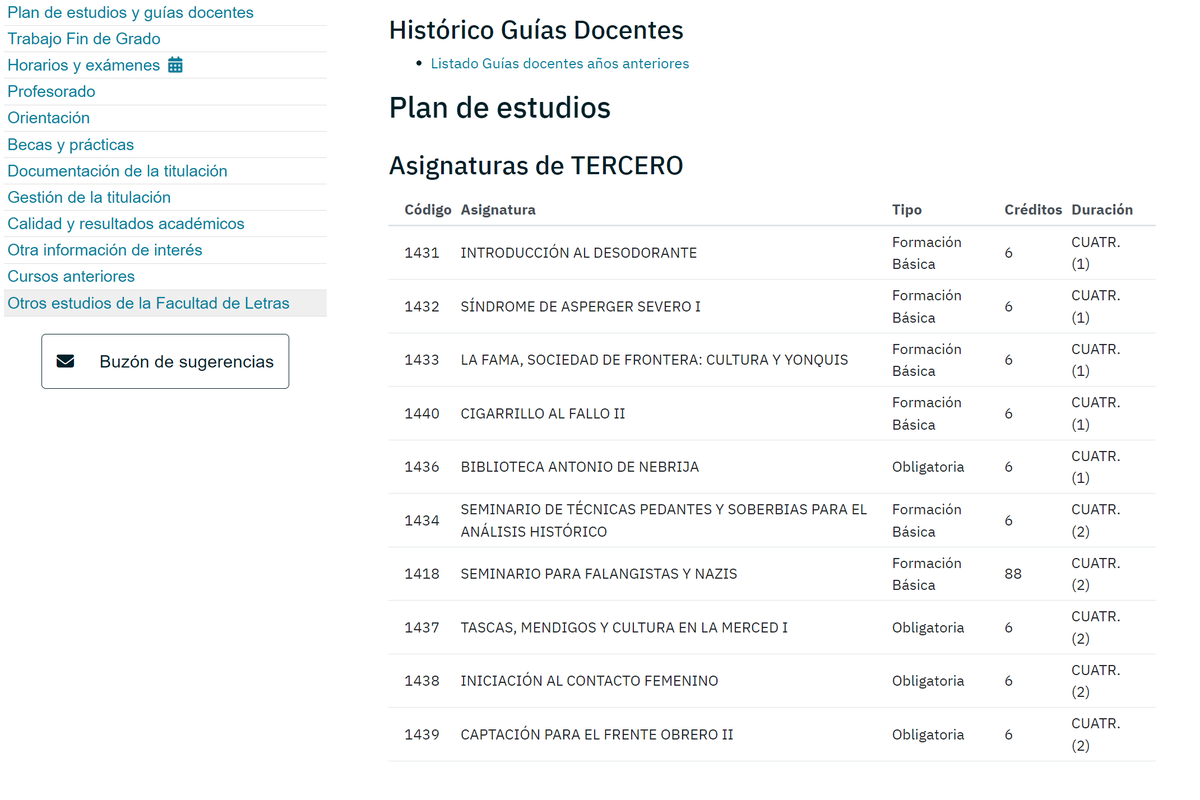Click code 1434 cell

[x=422, y=520]
